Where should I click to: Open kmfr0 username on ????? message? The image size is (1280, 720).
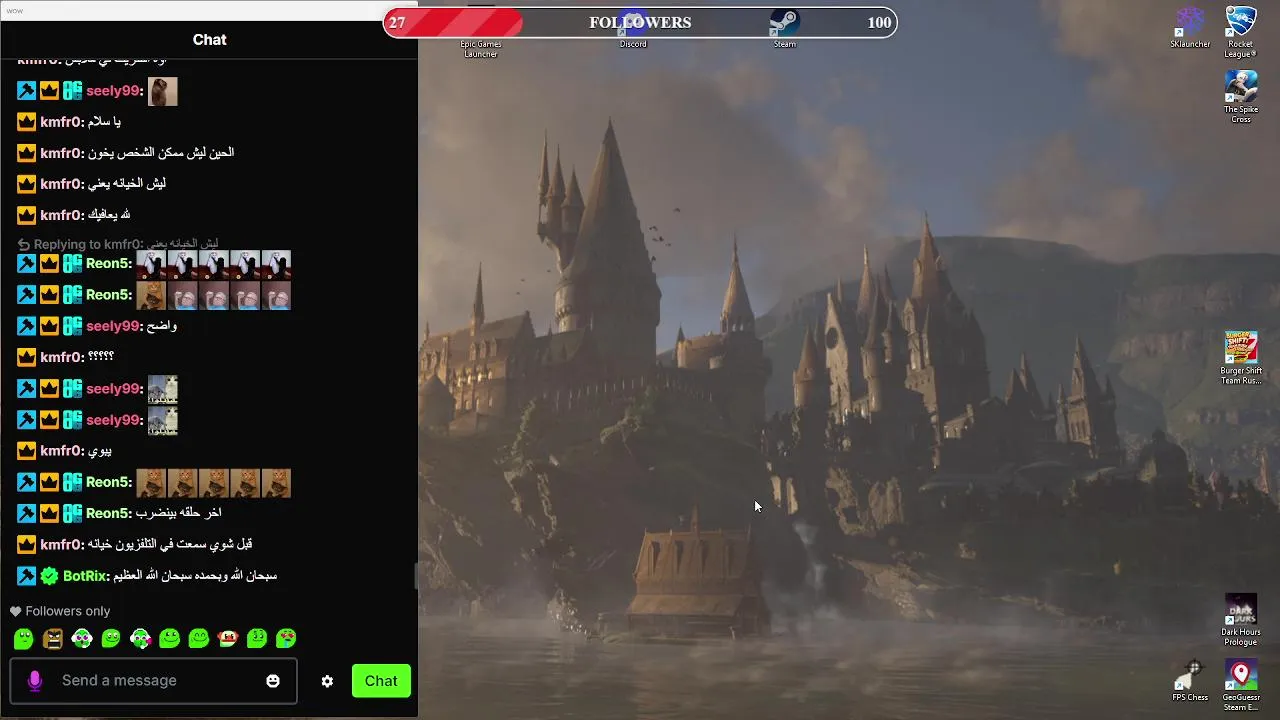pyautogui.click(x=61, y=357)
